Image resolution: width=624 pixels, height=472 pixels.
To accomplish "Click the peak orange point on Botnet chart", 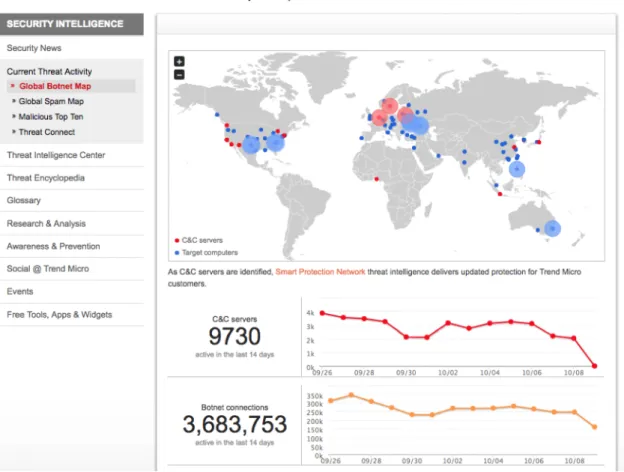I will coord(351,395).
